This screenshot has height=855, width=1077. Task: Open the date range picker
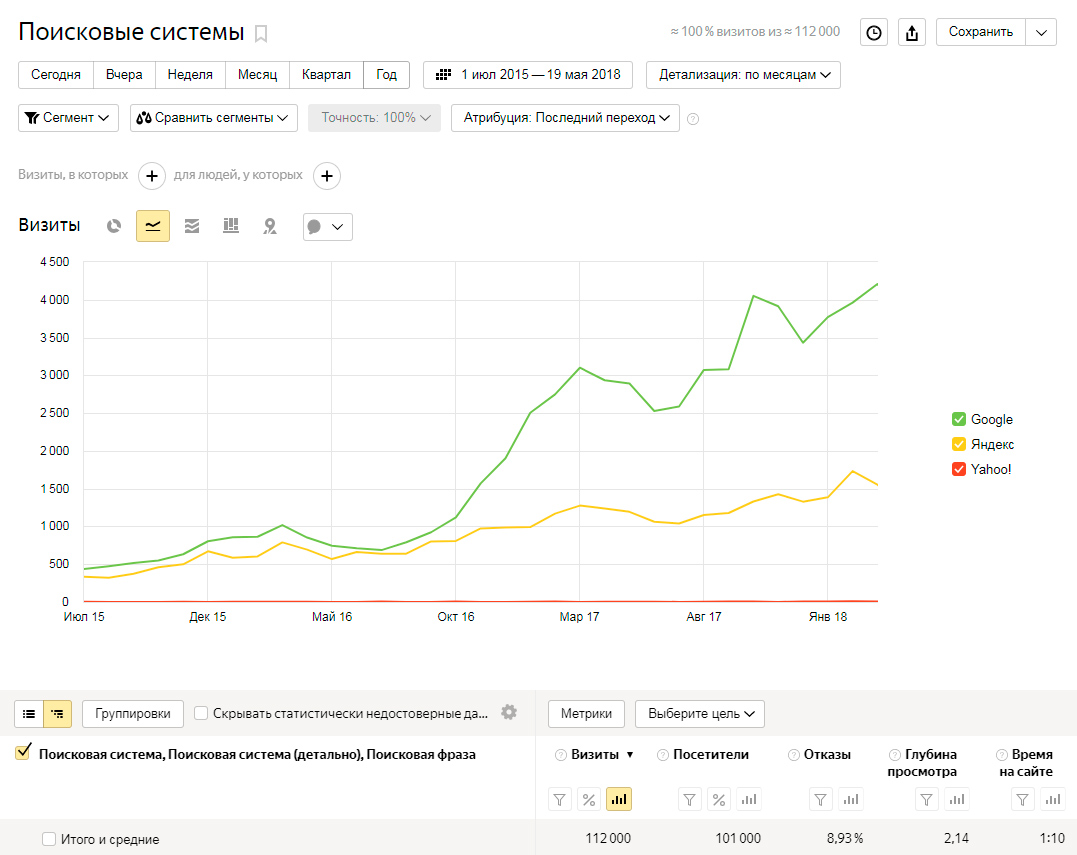528,75
